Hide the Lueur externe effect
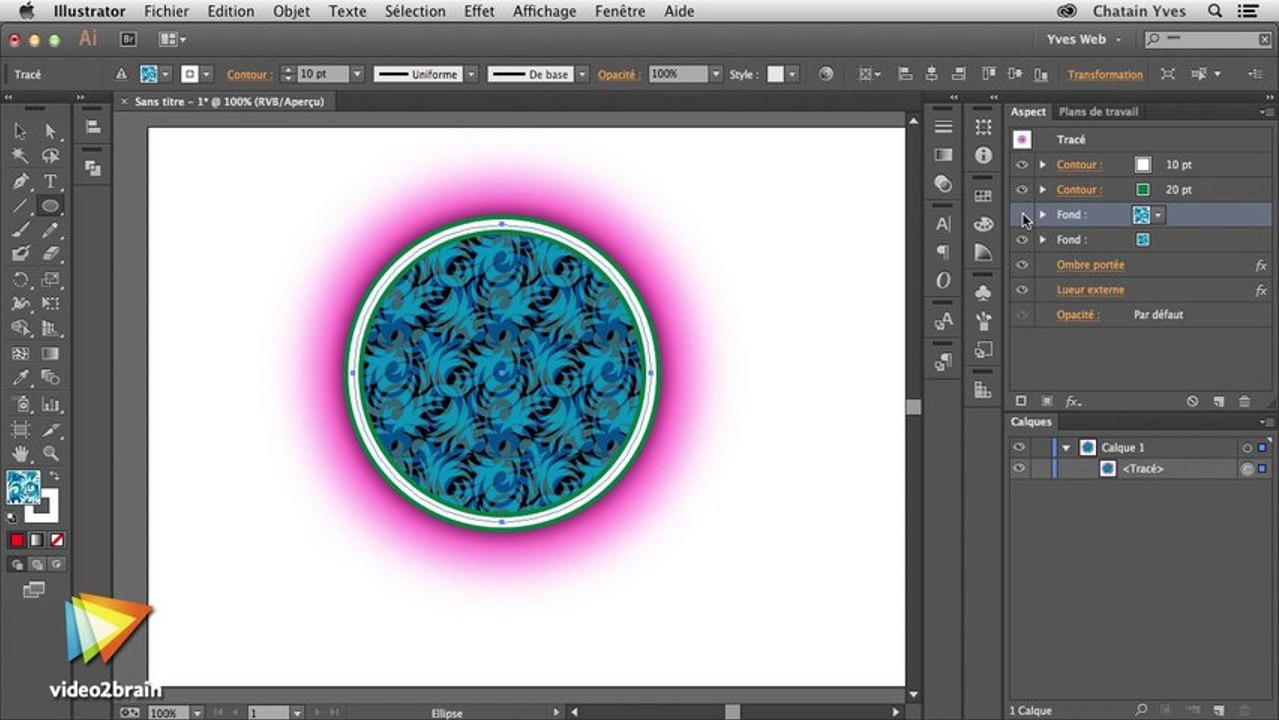 click(1021, 290)
